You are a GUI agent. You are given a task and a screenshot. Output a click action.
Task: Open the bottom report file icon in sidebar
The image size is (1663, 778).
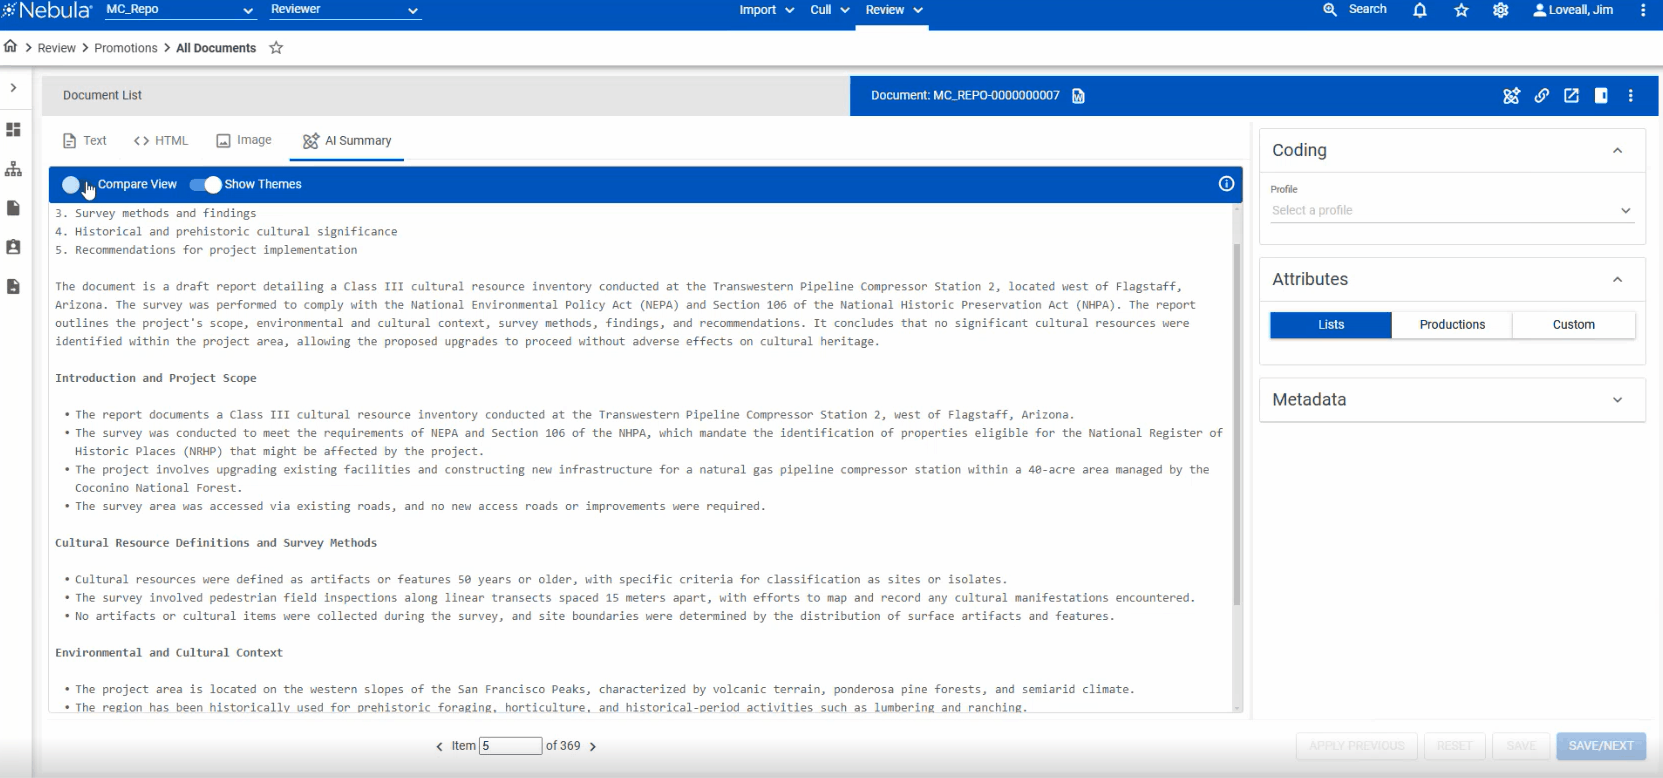tap(13, 287)
